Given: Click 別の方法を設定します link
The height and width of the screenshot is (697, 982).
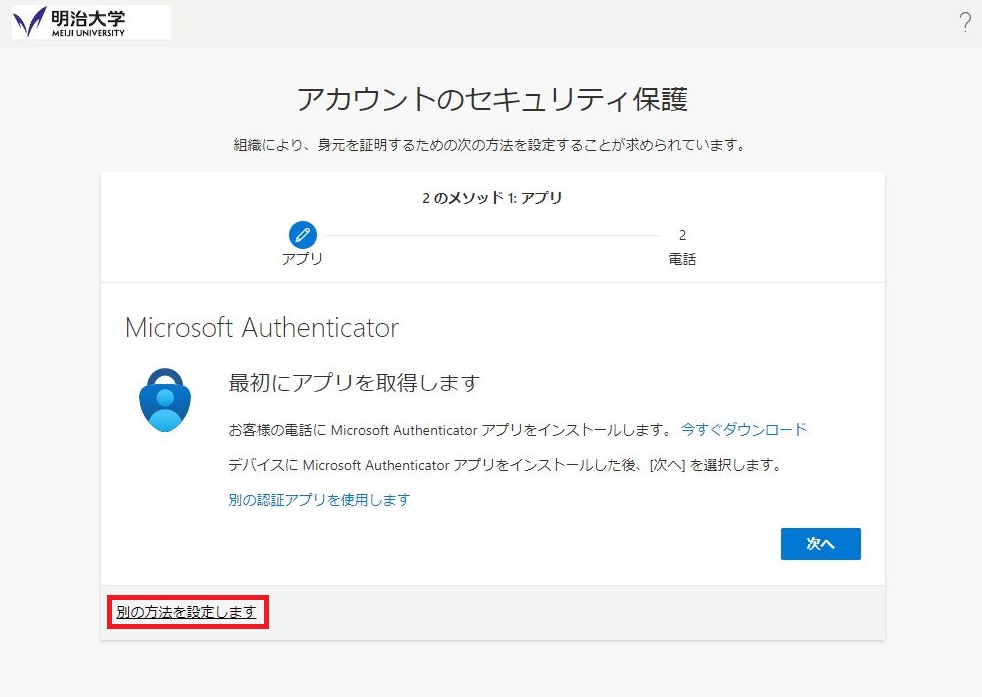Looking at the screenshot, I should point(187,612).
